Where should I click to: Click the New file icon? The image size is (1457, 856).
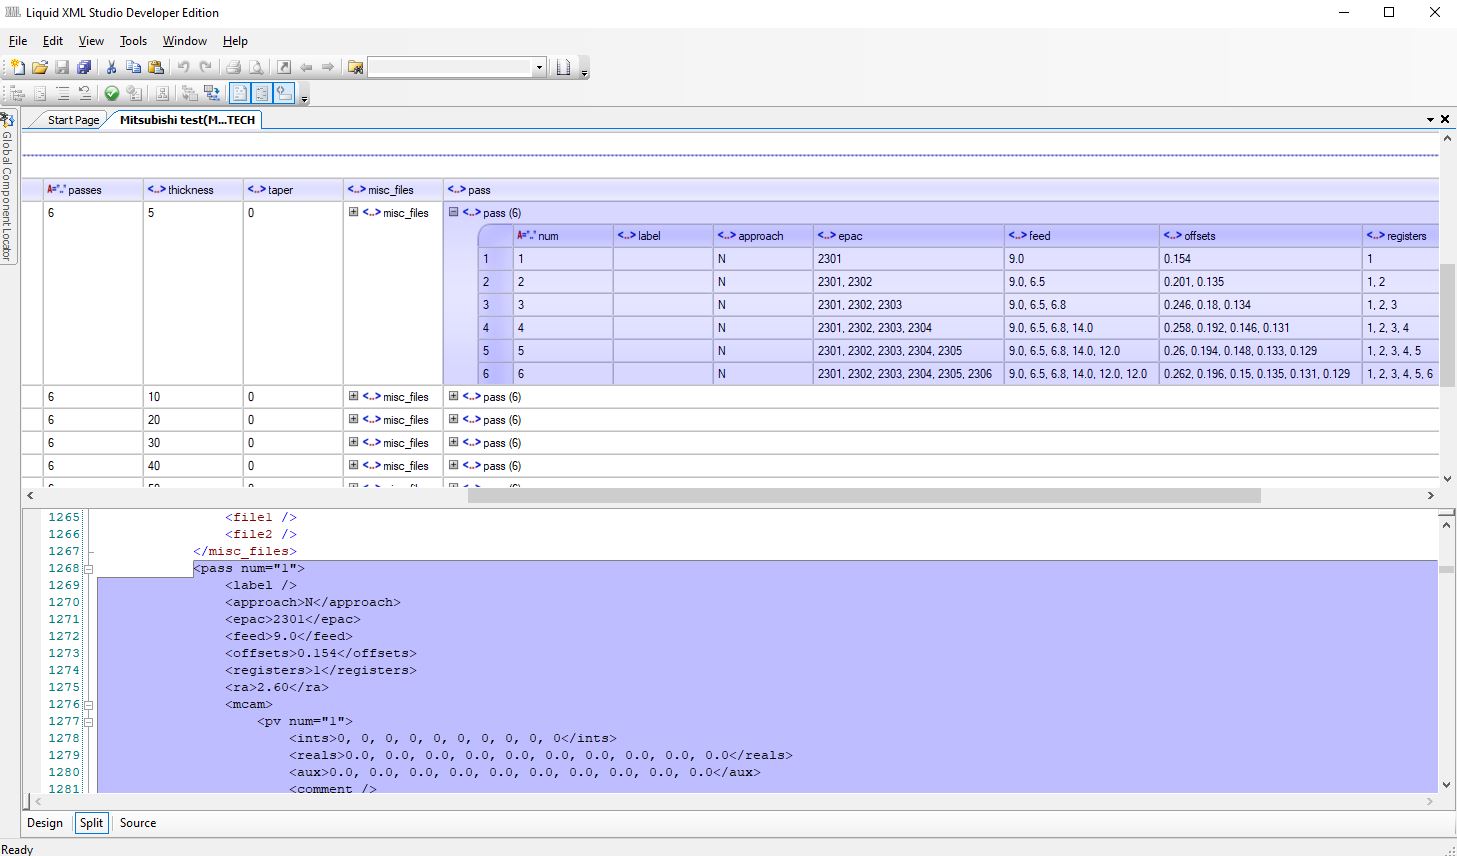tap(17, 67)
